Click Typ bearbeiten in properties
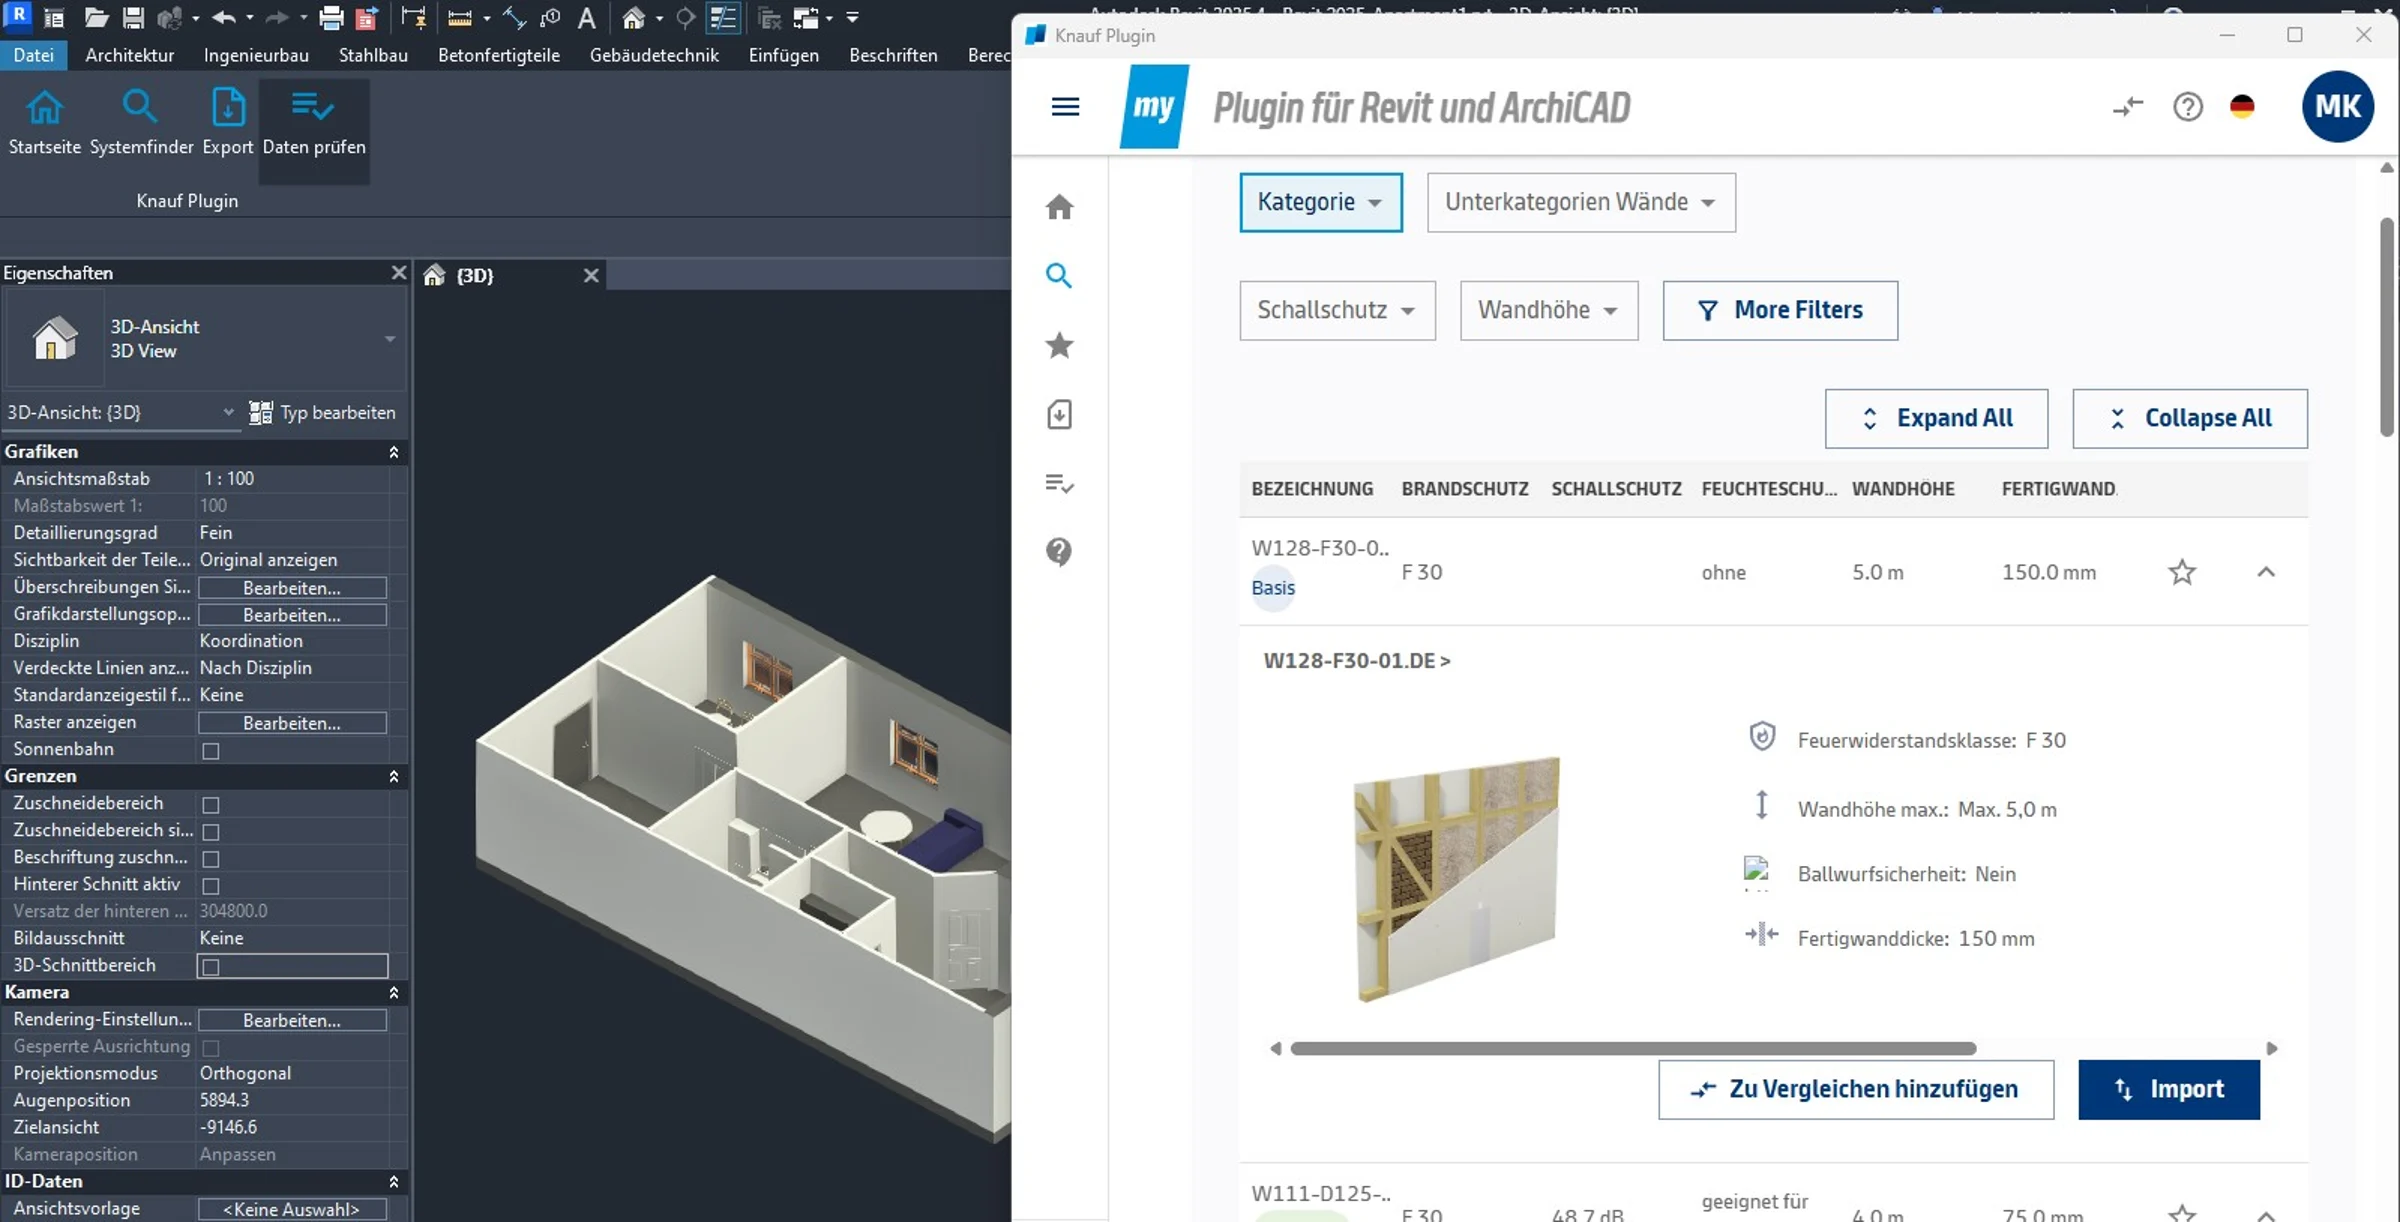This screenshot has height=1222, width=2400. [x=323, y=412]
